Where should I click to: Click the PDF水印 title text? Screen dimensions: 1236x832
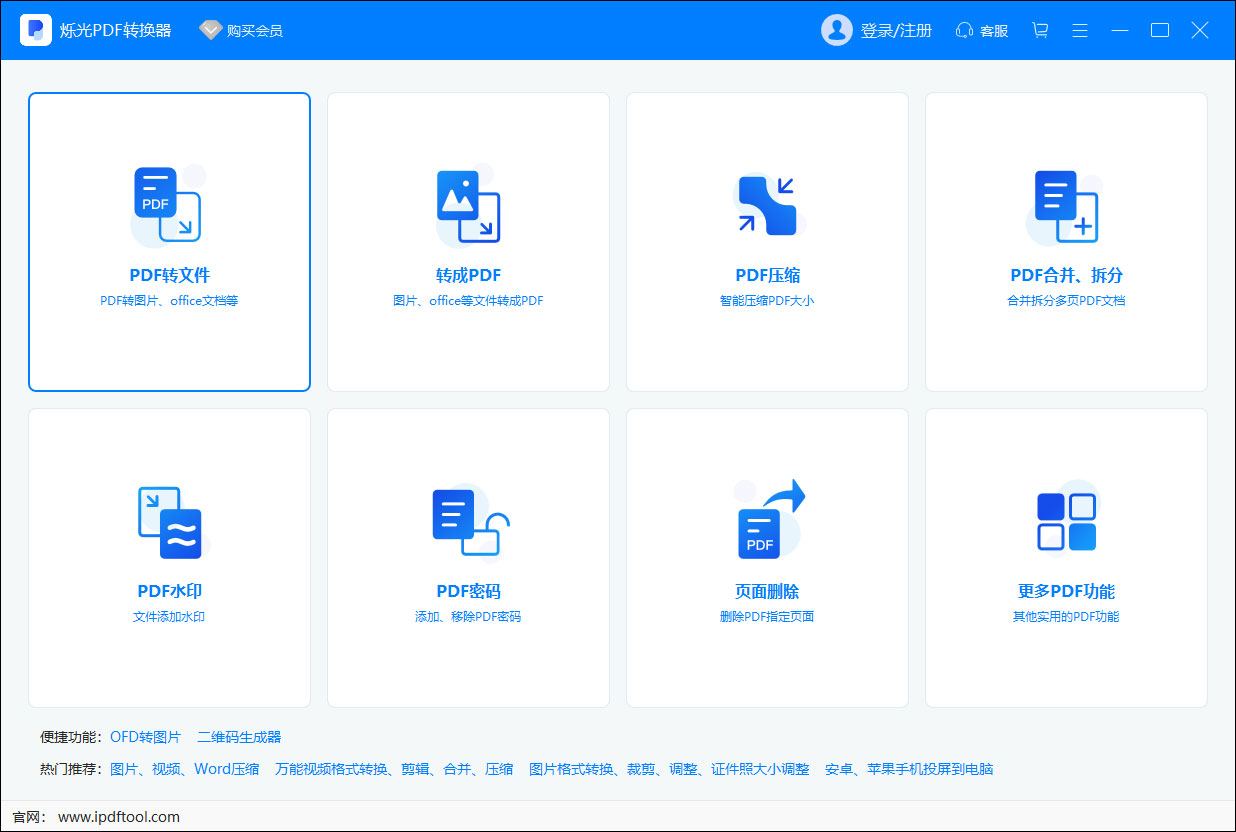pos(170,591)
